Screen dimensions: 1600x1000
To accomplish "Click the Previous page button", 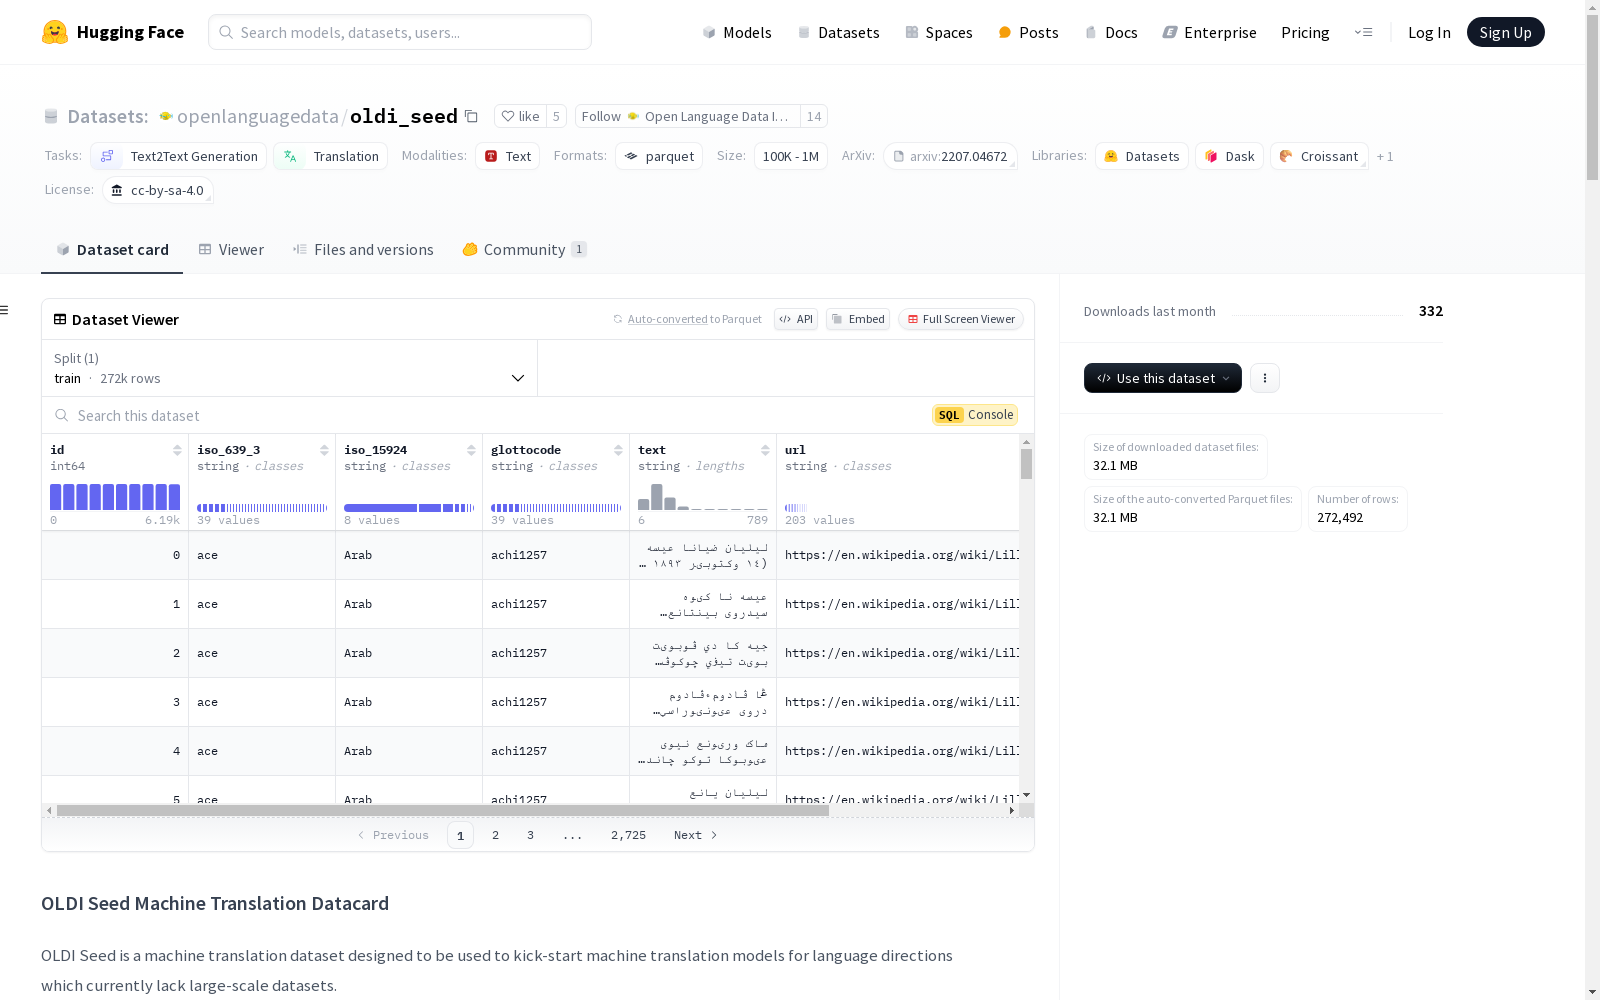I will (393, 835).
